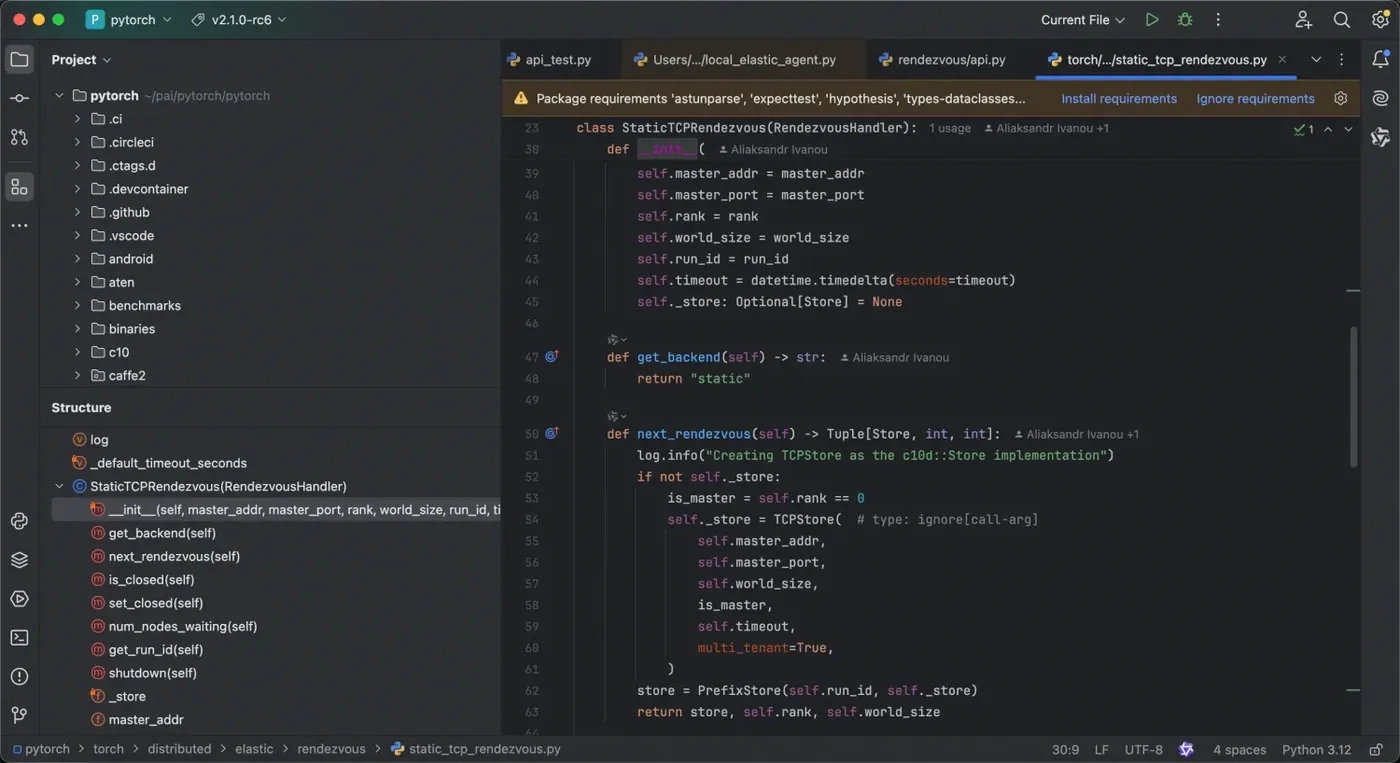Open the Services tool window icon
The width and height of the screenshot is (1400, 763).
(19, 599)
